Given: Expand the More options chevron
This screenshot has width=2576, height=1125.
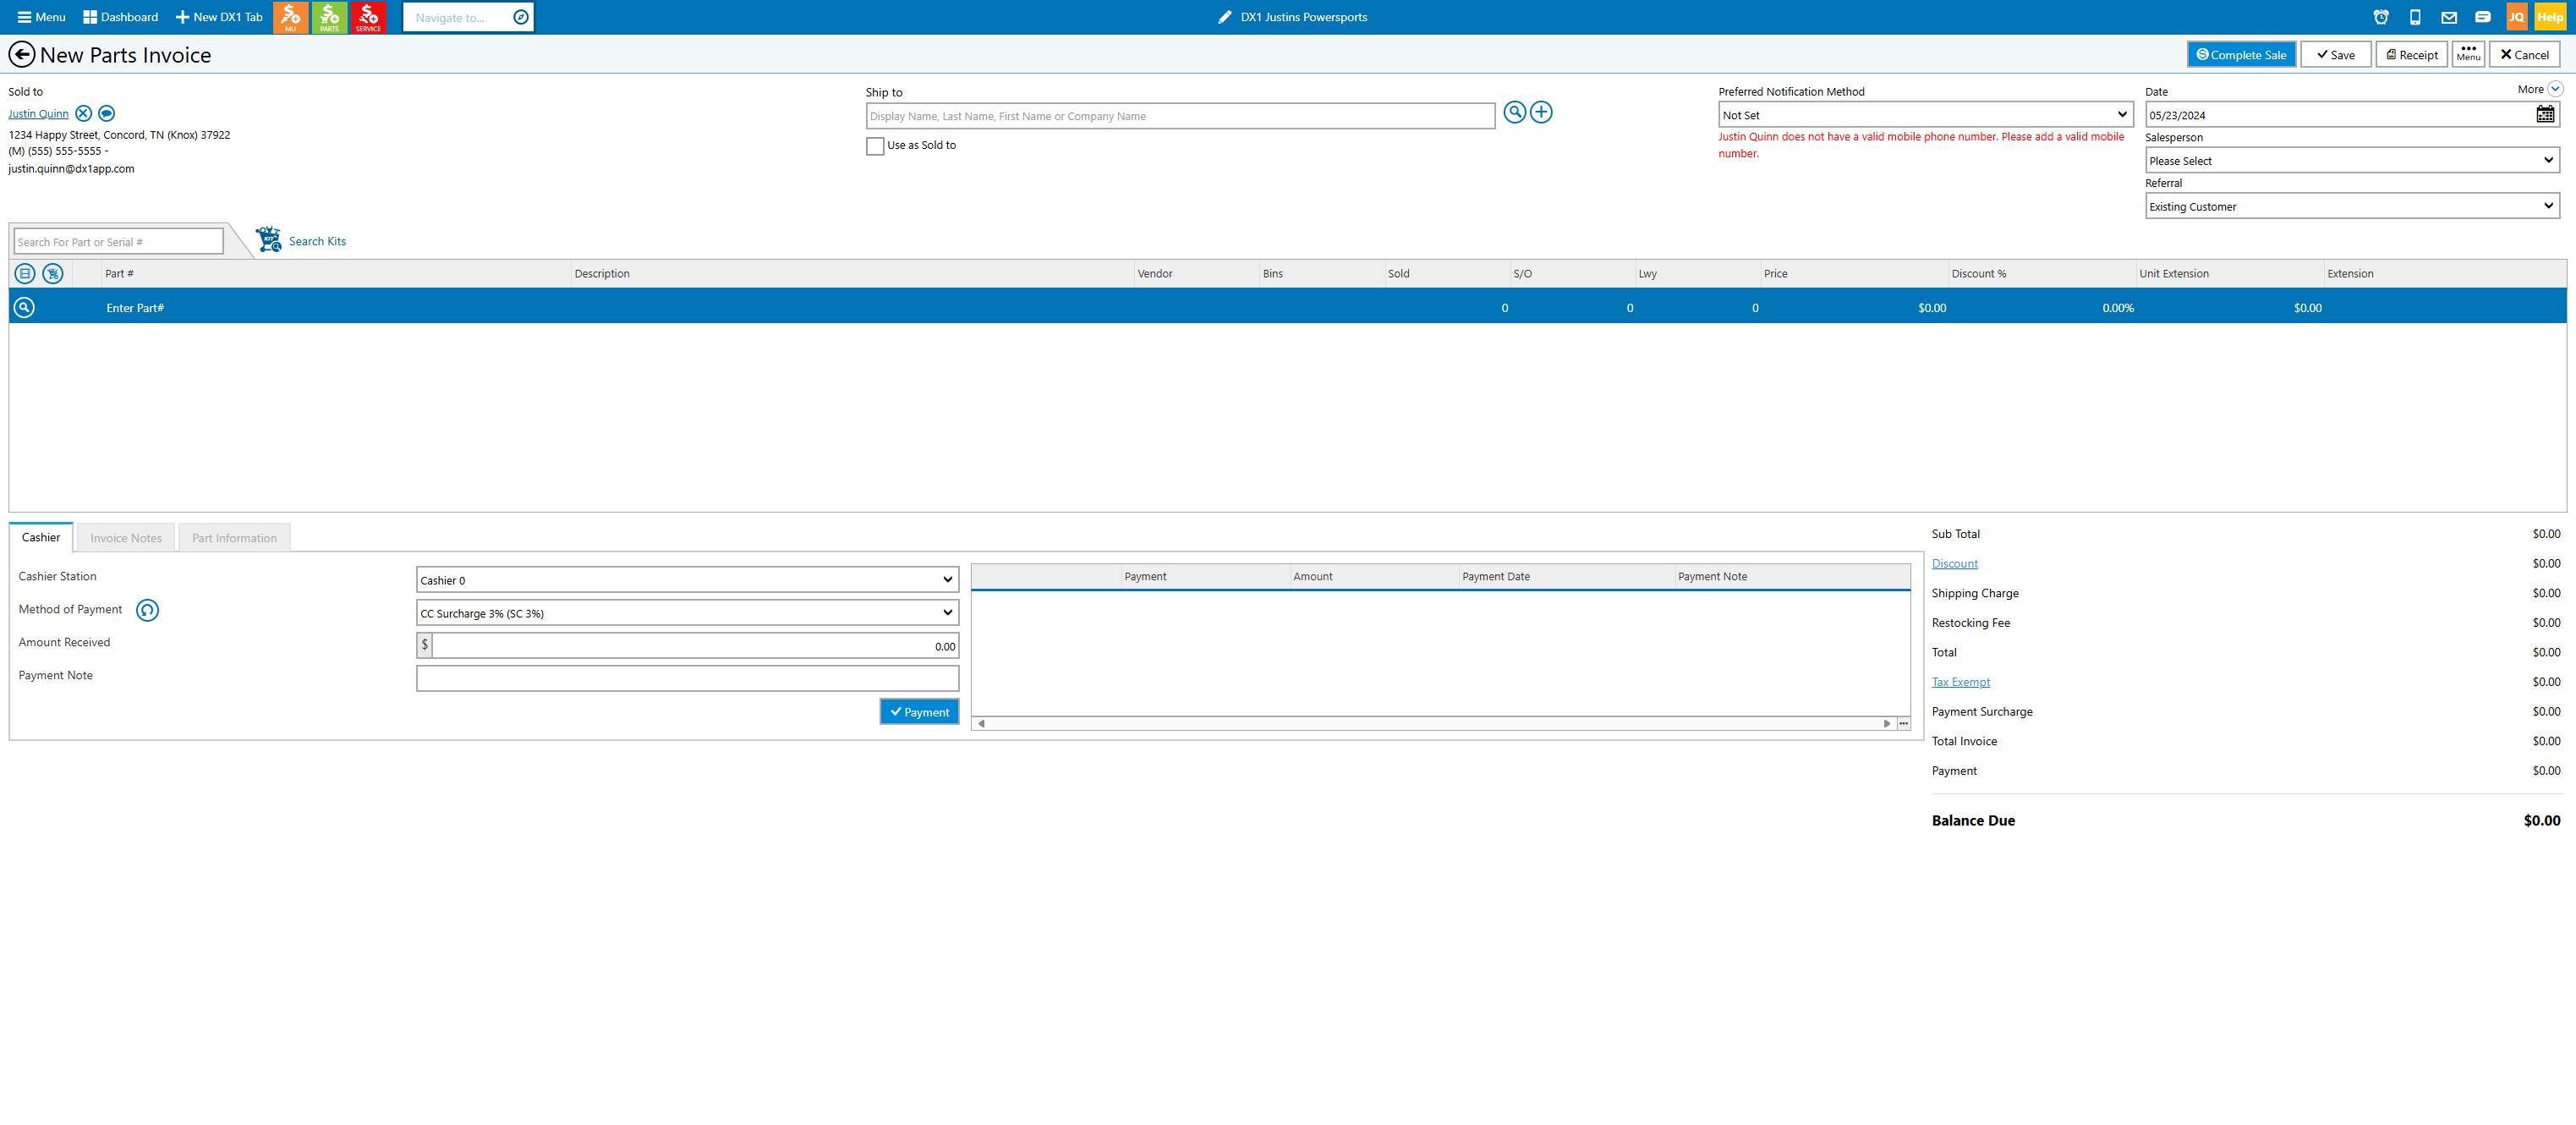Looking at the screenshot, I should [x=2555, y=89].
